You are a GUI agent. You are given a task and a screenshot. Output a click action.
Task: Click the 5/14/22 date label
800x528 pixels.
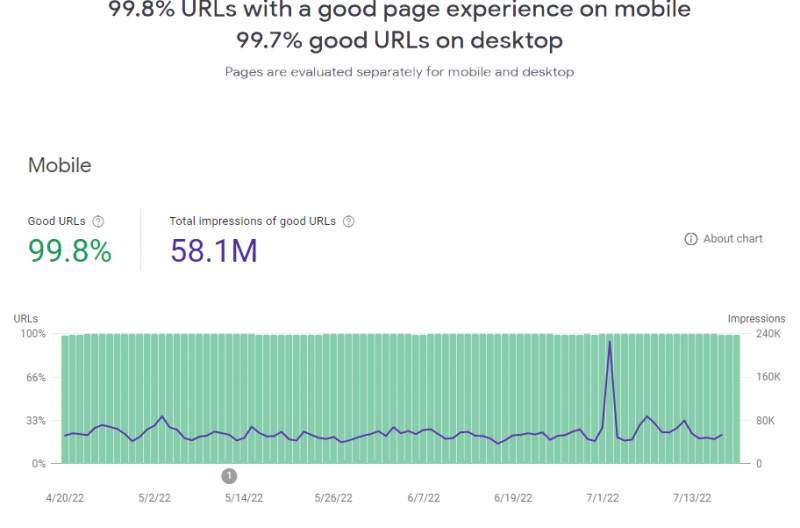244,497
